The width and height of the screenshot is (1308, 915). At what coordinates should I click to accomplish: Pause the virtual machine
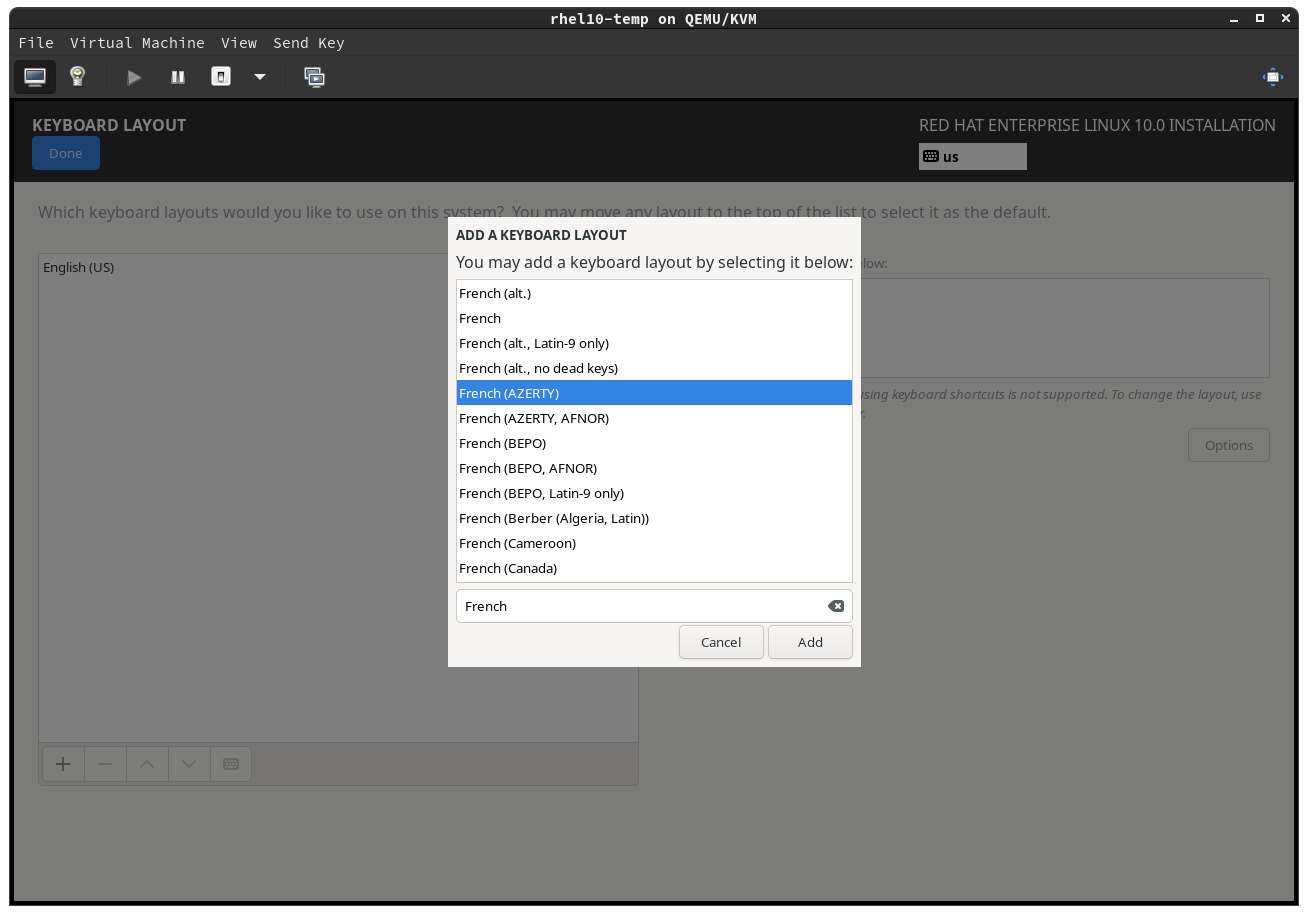click(178, 77)
